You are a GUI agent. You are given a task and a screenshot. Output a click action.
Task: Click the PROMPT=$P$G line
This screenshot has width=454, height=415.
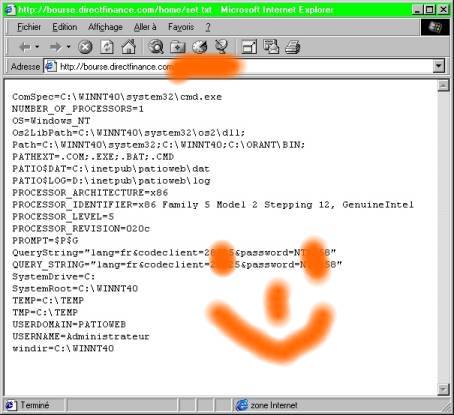coord(45,240)
